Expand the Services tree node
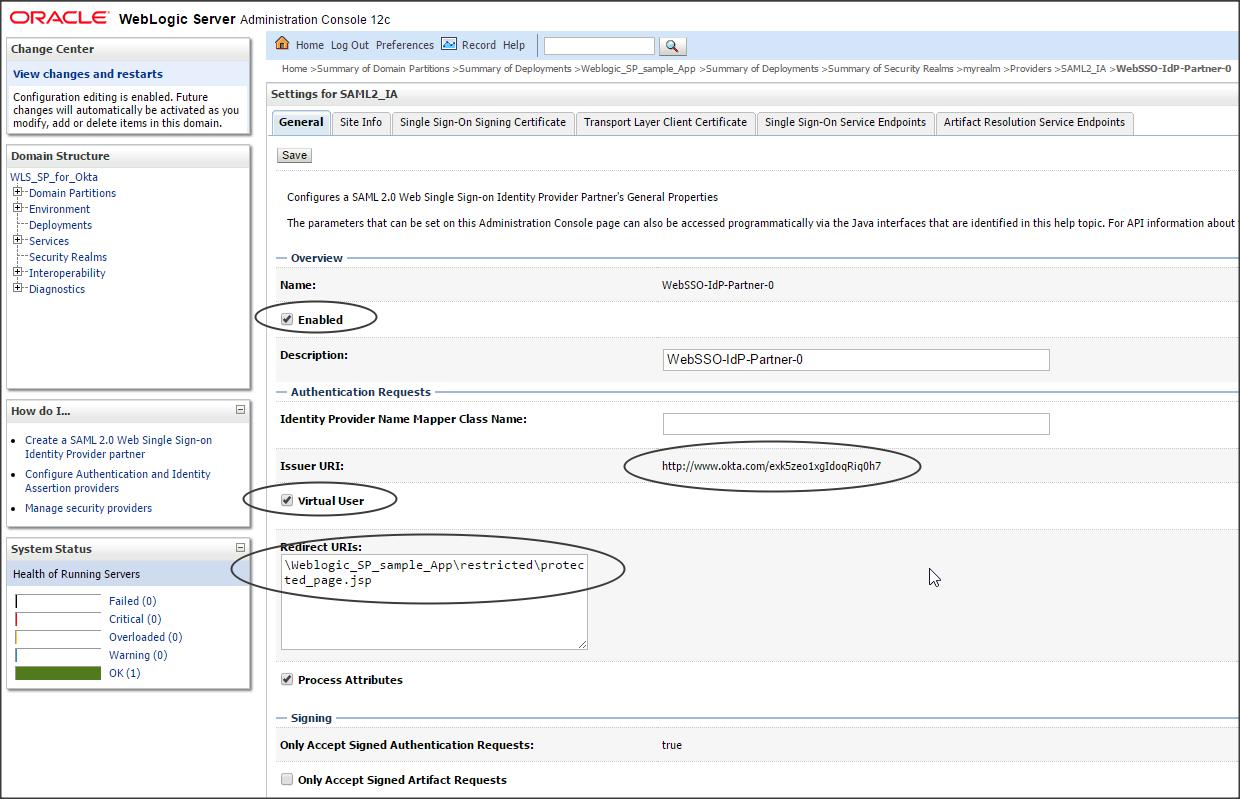This screenshot has height=799, width=1240. pos(17,240)
